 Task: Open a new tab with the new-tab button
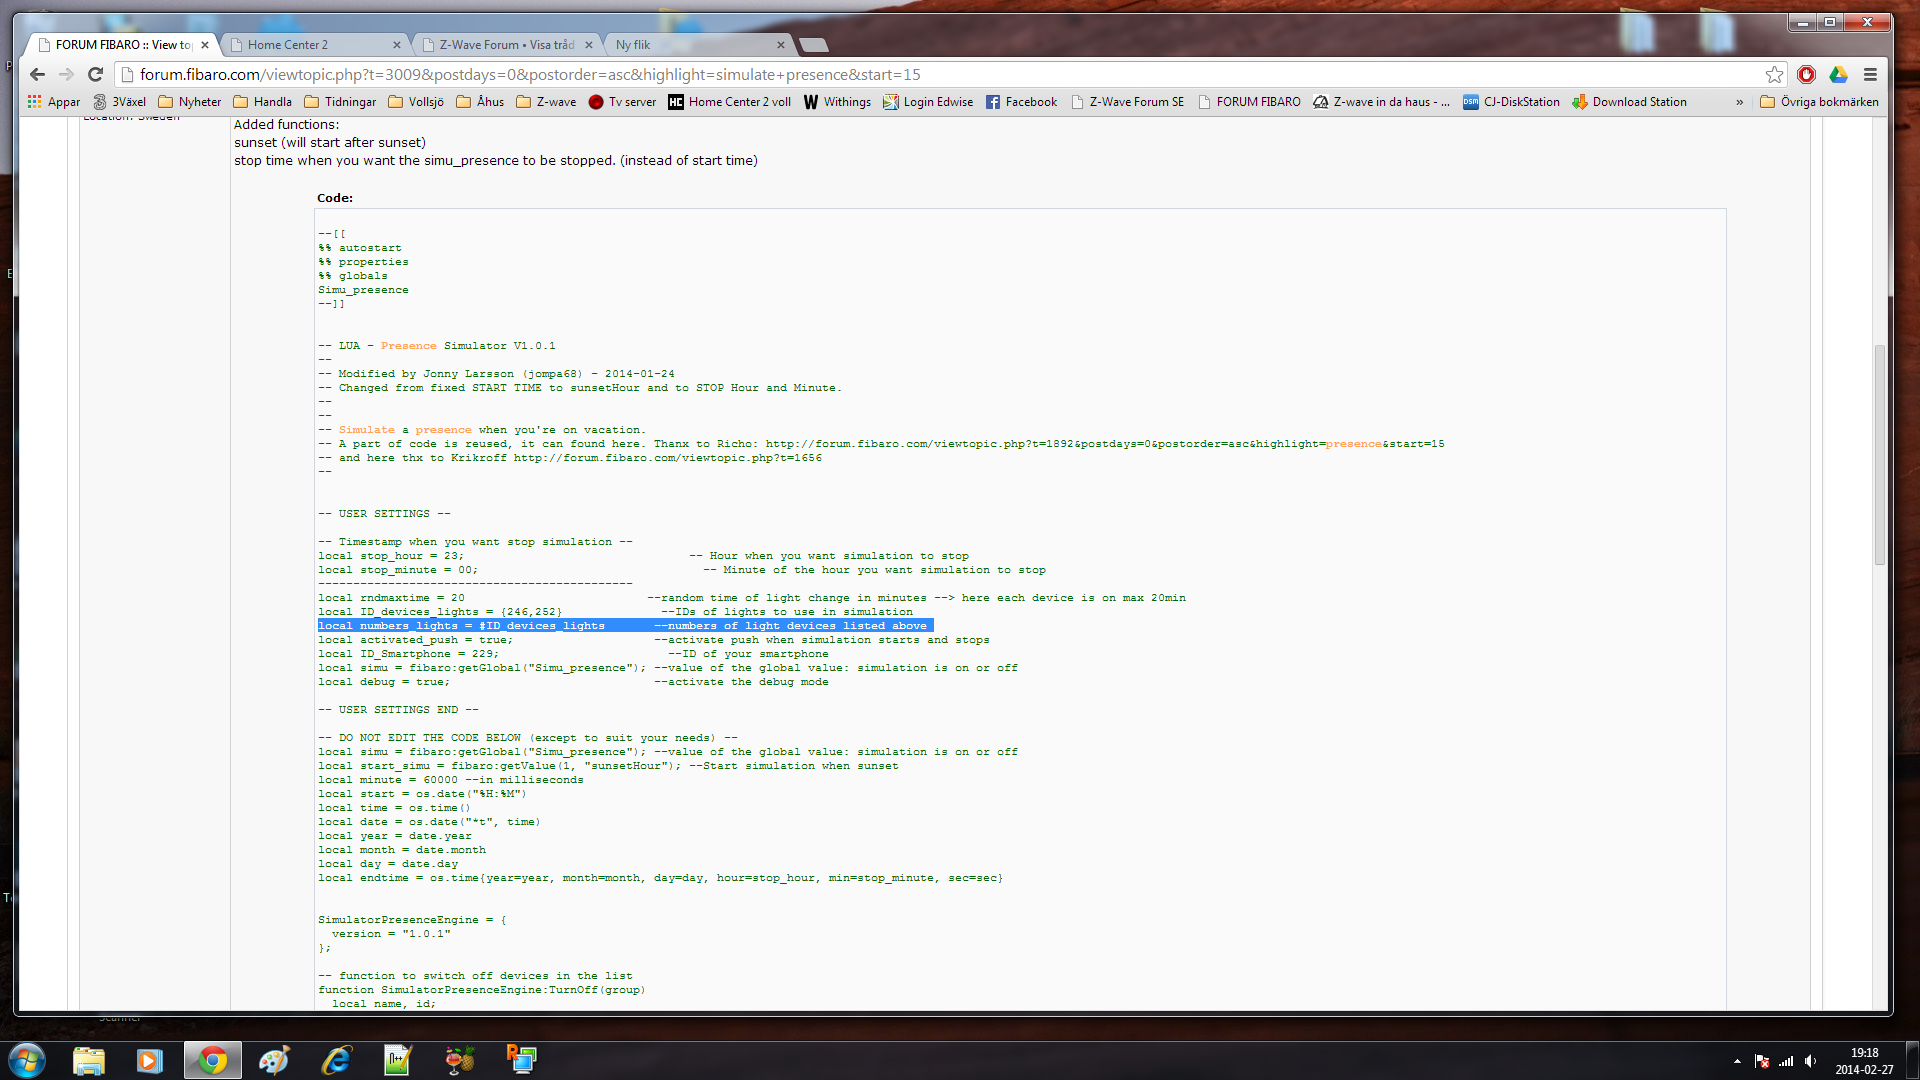click(x=814, y=45)
